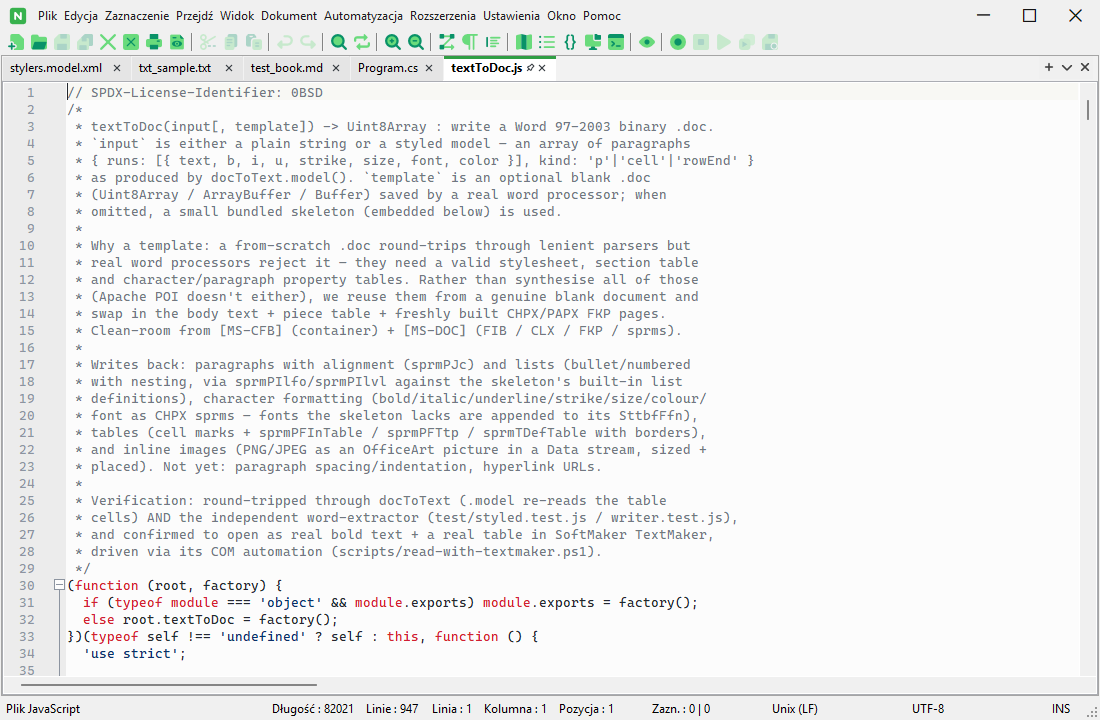Zoom out with the minus magnifier icon
Viewport: 1100px width, 720px height.
[x=416, y=42]
